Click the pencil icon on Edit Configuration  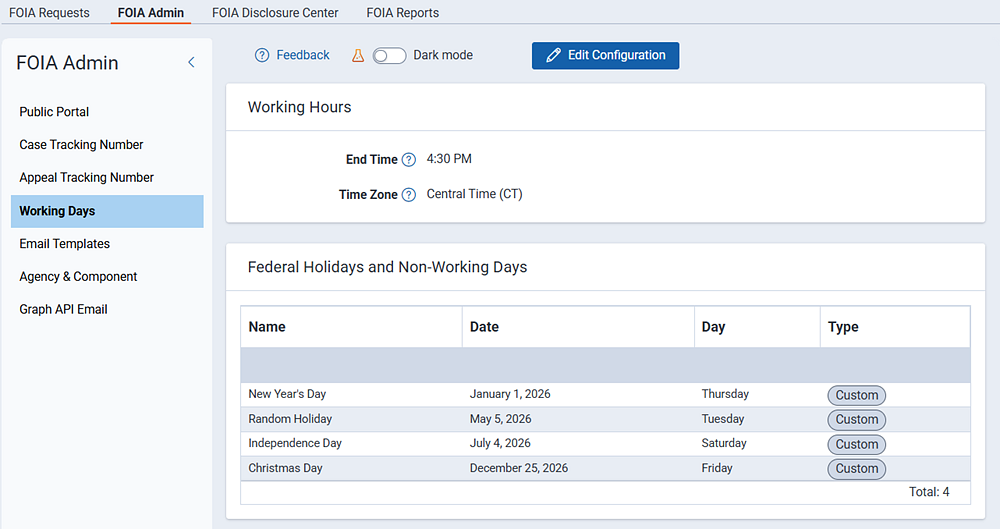pos(554,56)
